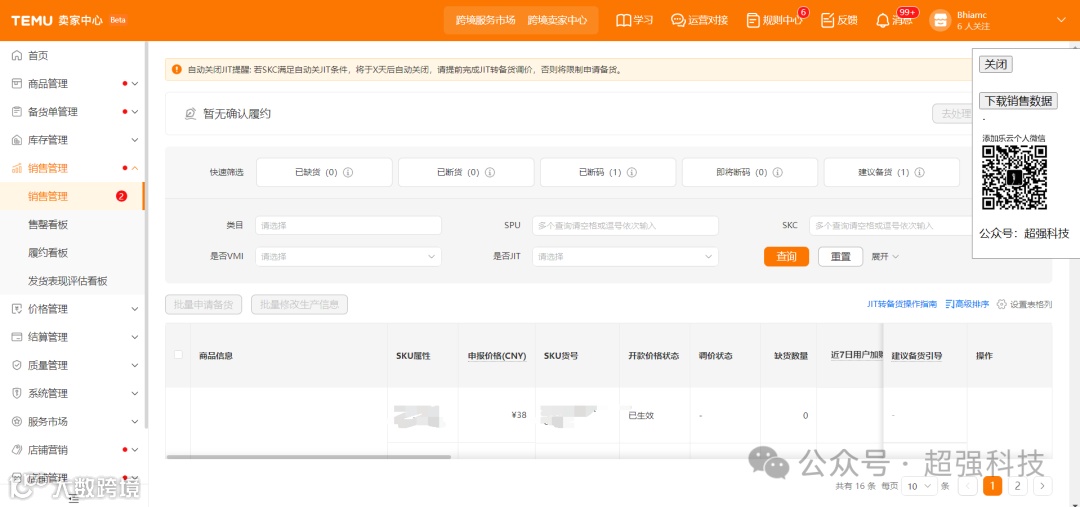
Task: Filter by 建议备货 (1)
Action: coord(892,172)
